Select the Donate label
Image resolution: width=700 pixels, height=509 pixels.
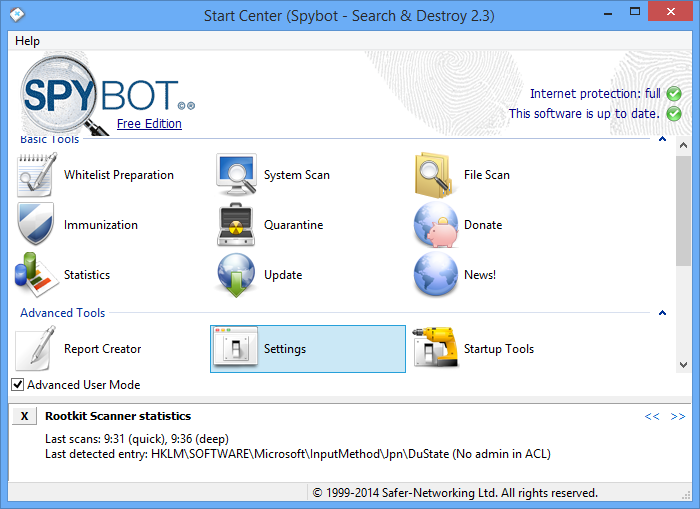point(483,225)
